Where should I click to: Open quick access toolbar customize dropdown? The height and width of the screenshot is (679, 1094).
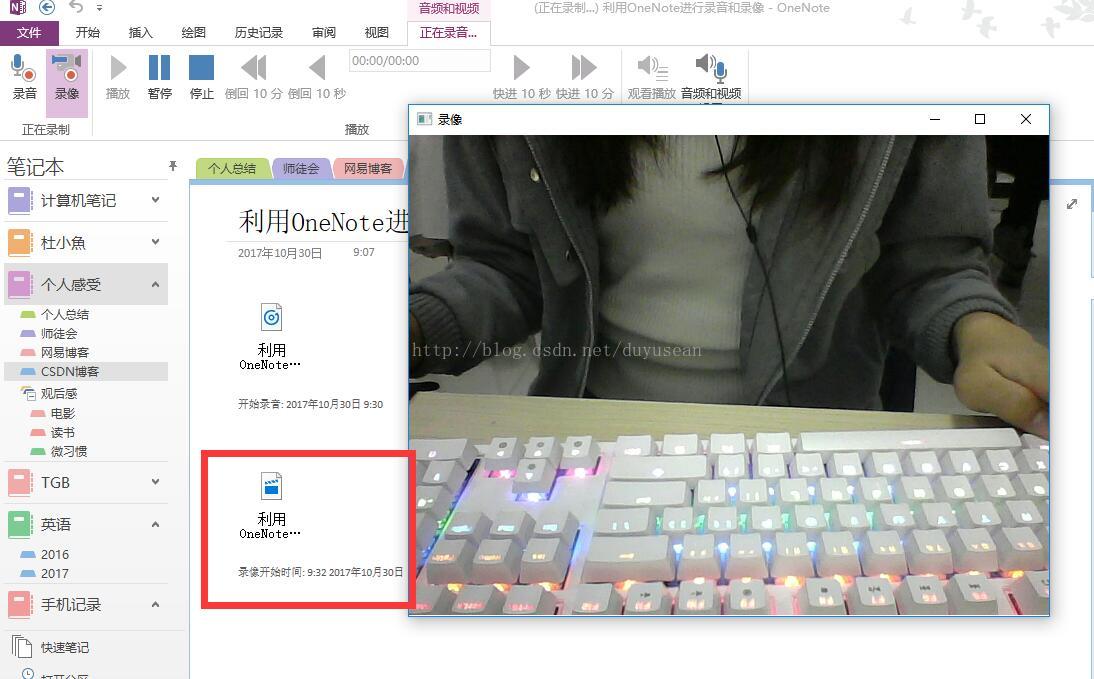point(99,8)
